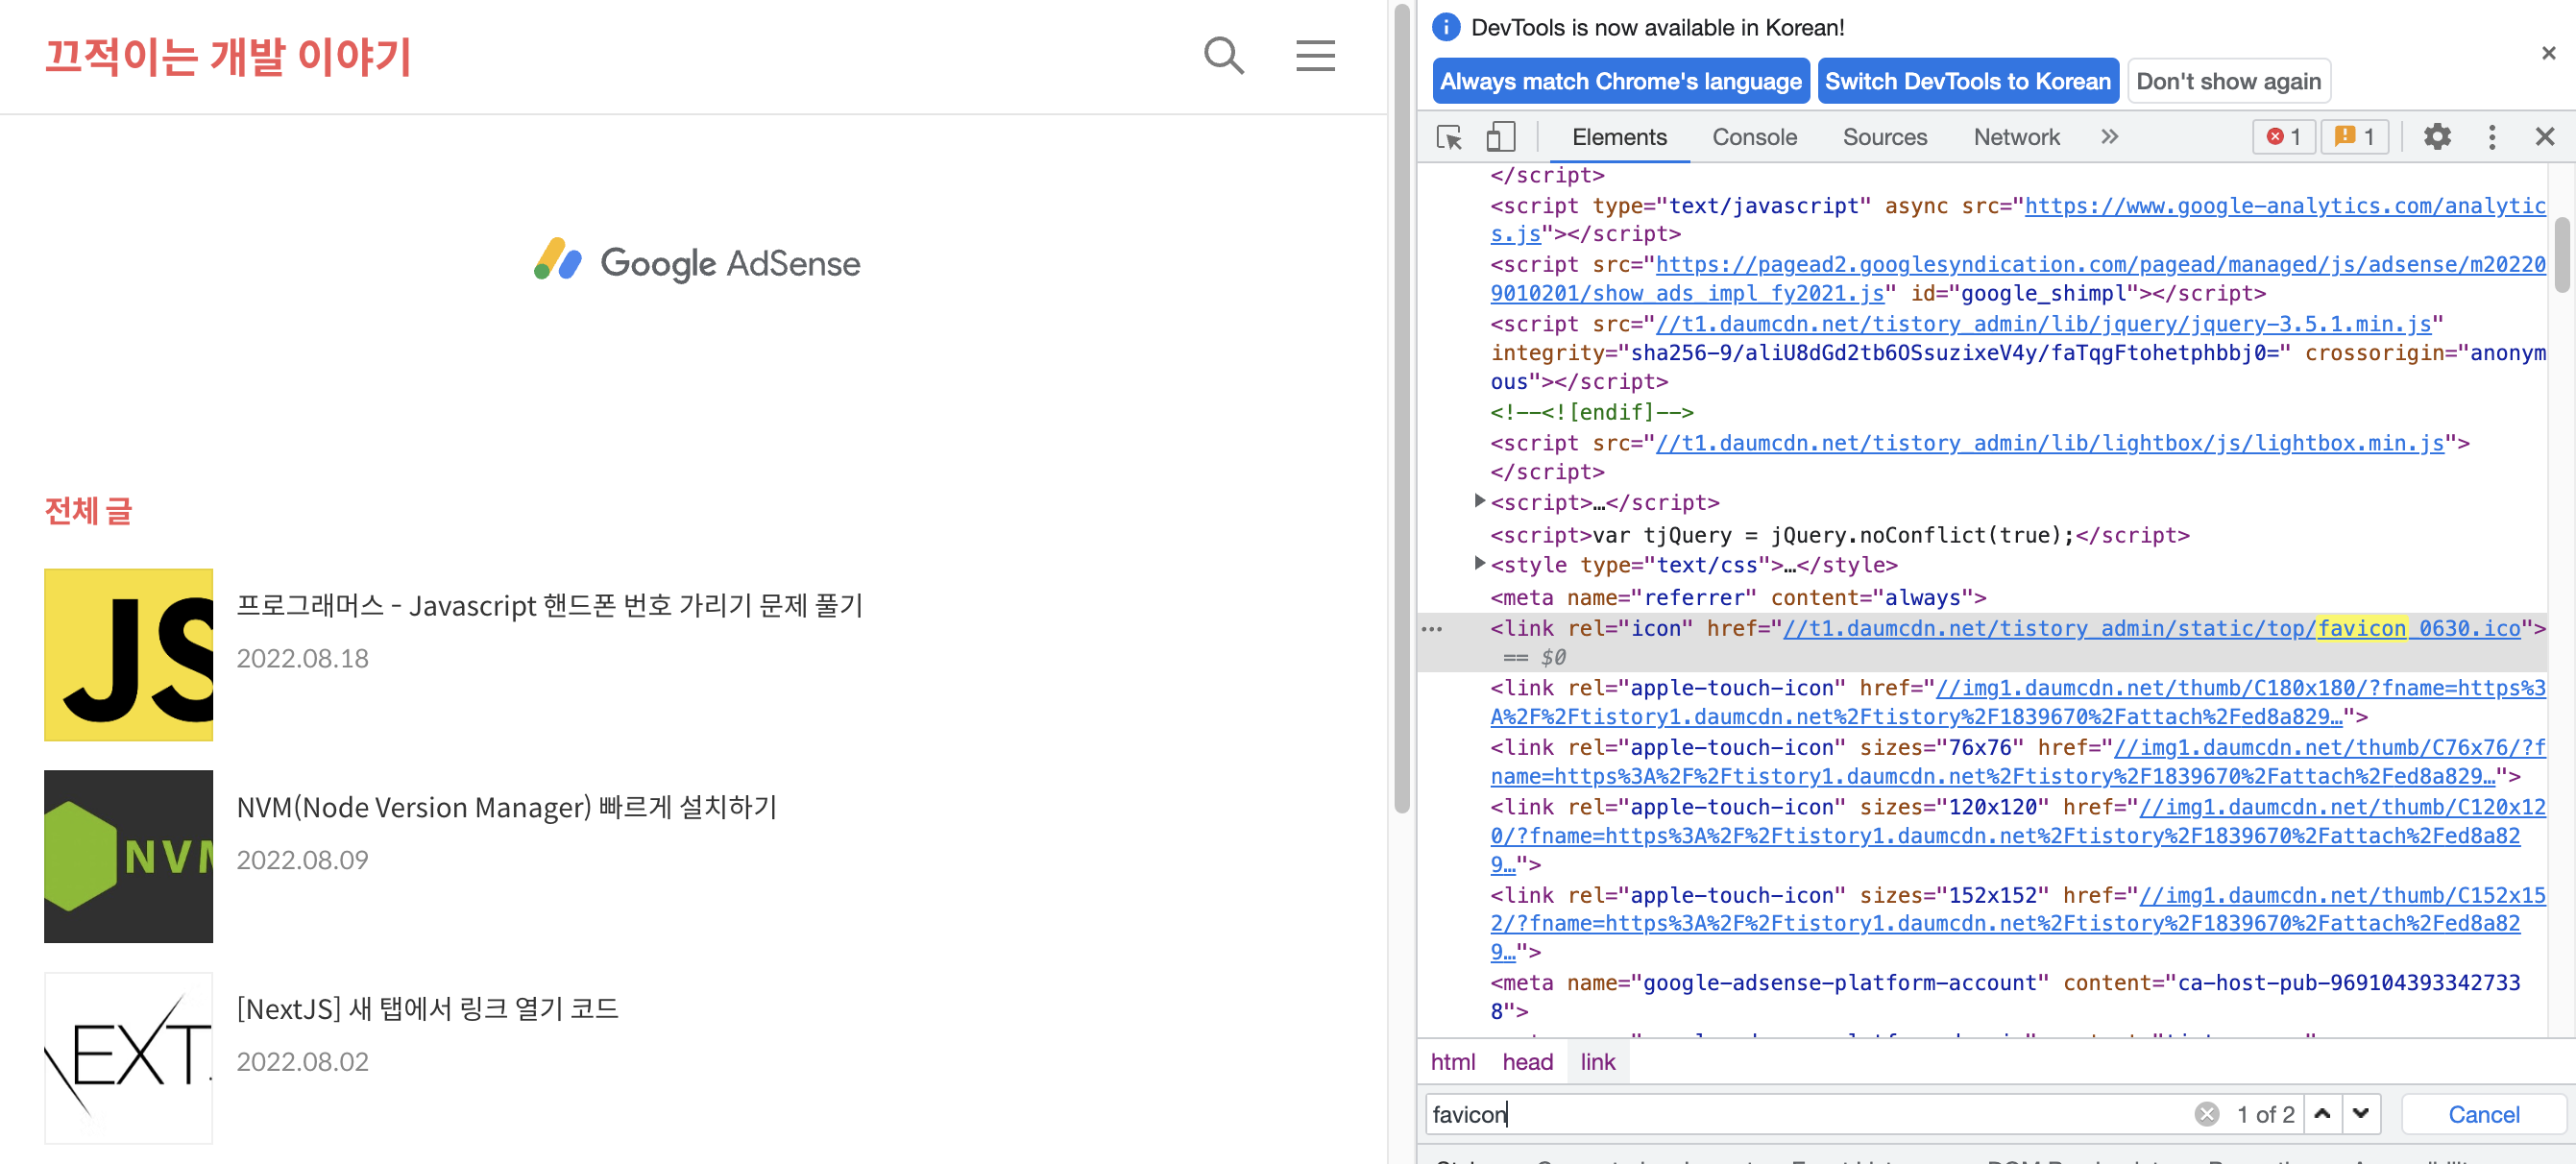Click the red error count badge

[x=2283, y=137]
